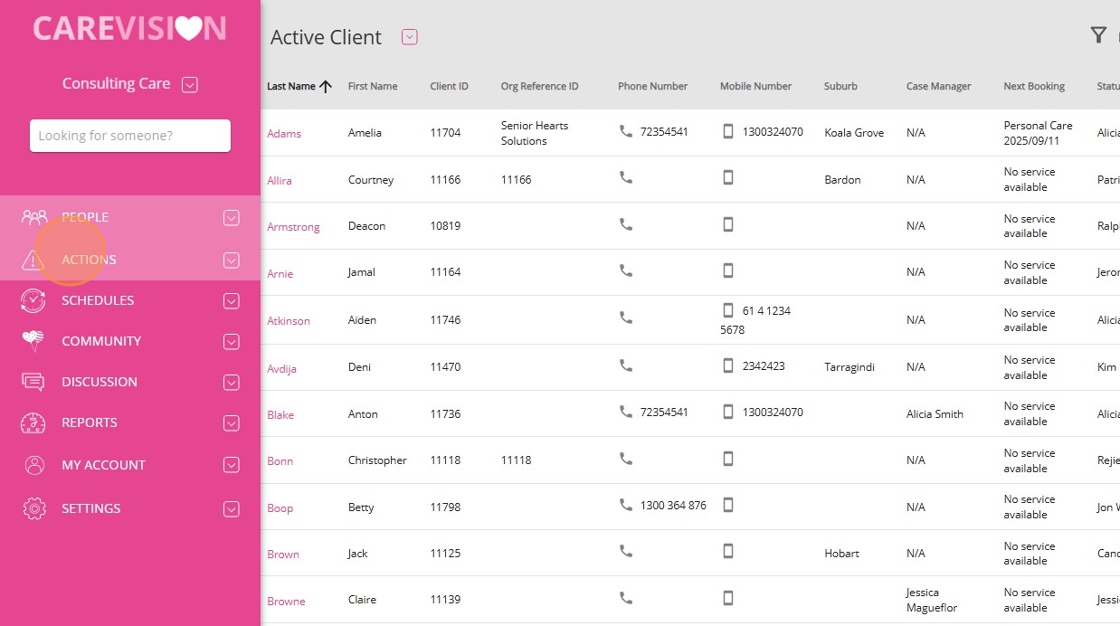The height and width of the screenshot is (626, 1120).
Task: Click the Actions warning triangle icon
Action: (x=33, y=260)
